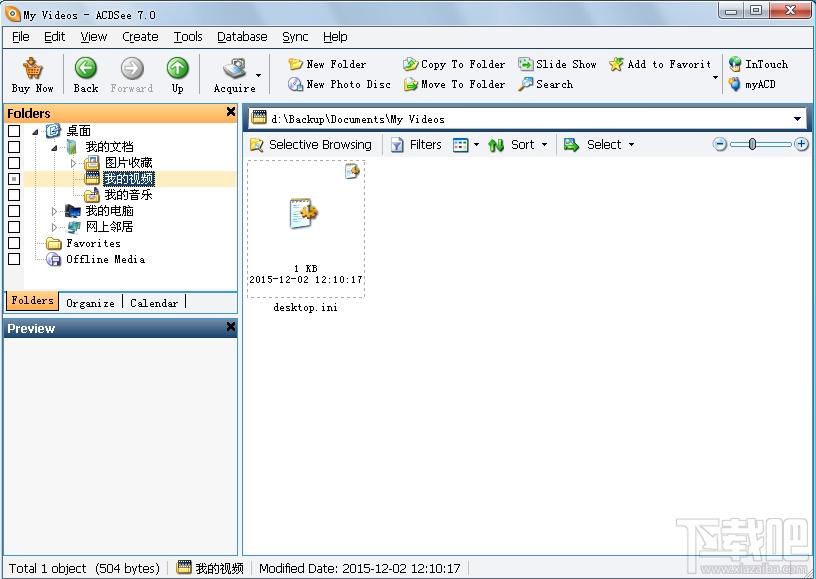
Task: Expand the 图片收藏 tree node
Action: tap(73, 163)
